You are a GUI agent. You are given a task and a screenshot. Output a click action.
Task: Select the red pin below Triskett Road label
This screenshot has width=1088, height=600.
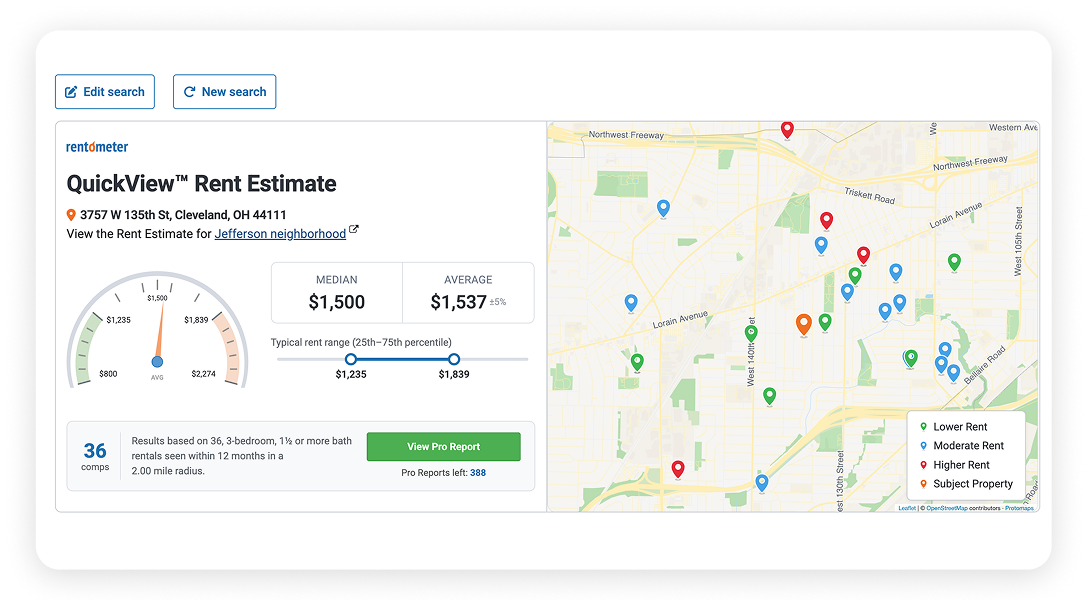826,221
